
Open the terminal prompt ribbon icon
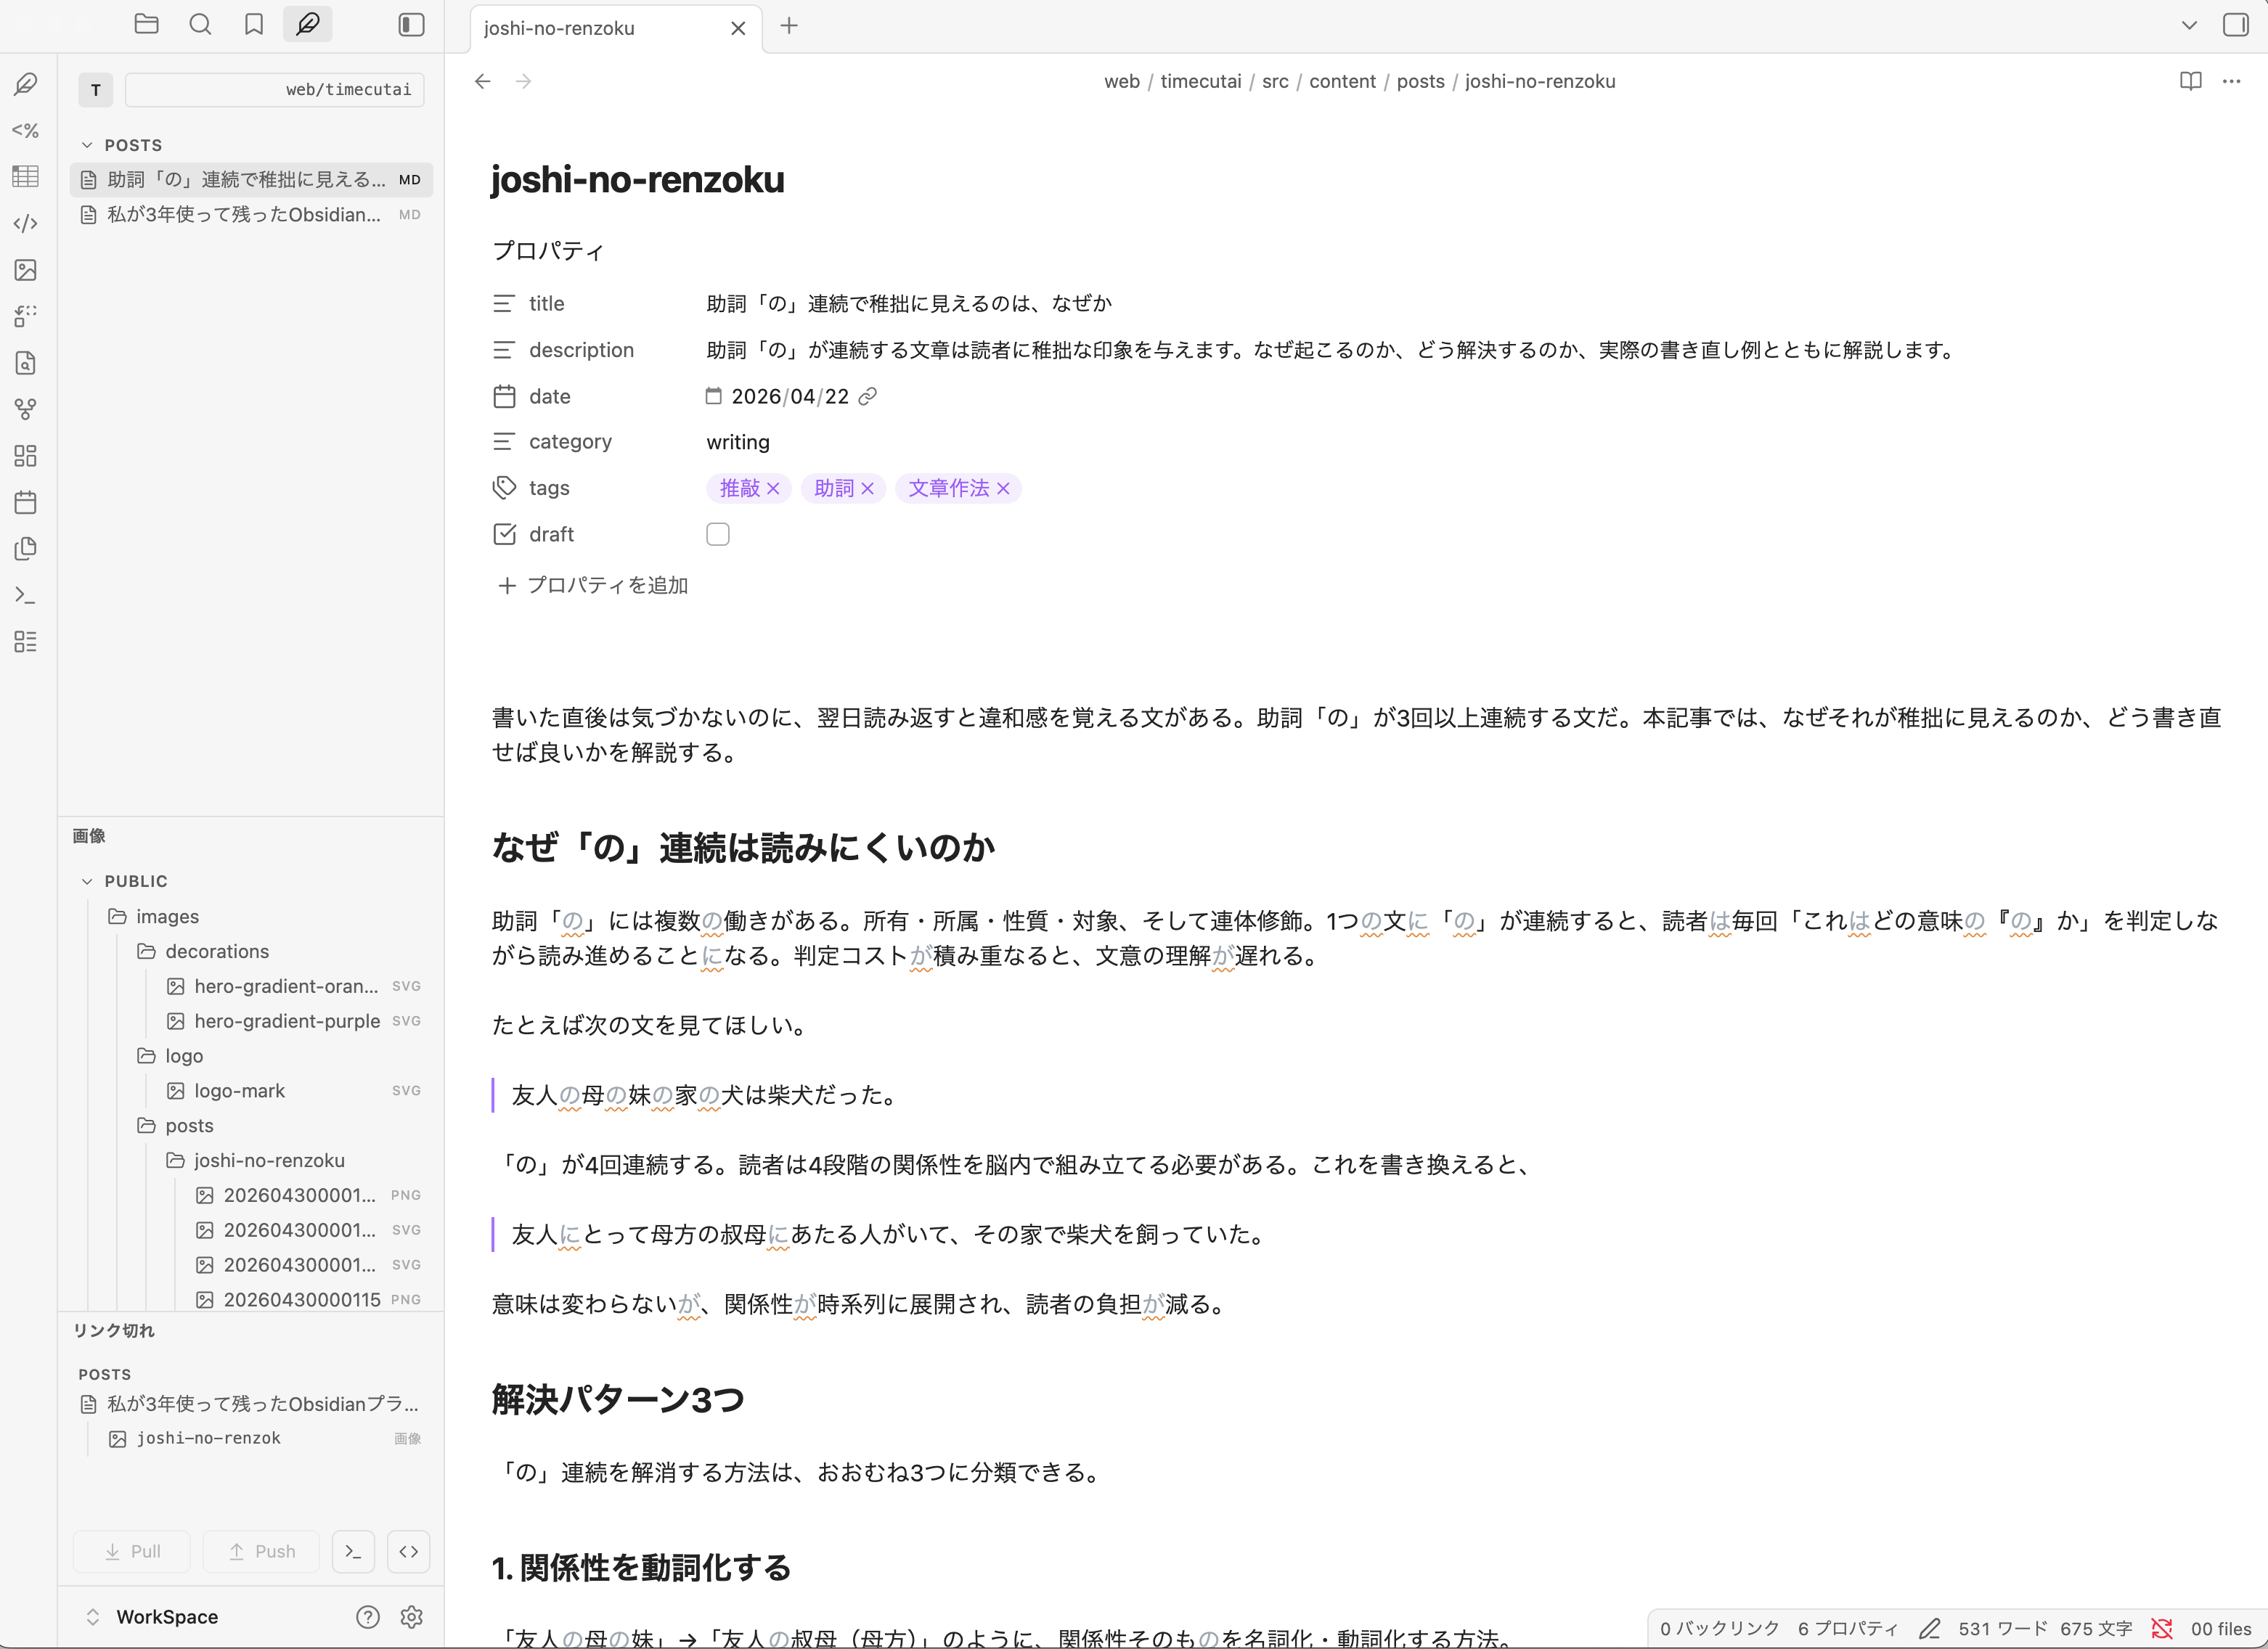(26, 595)
